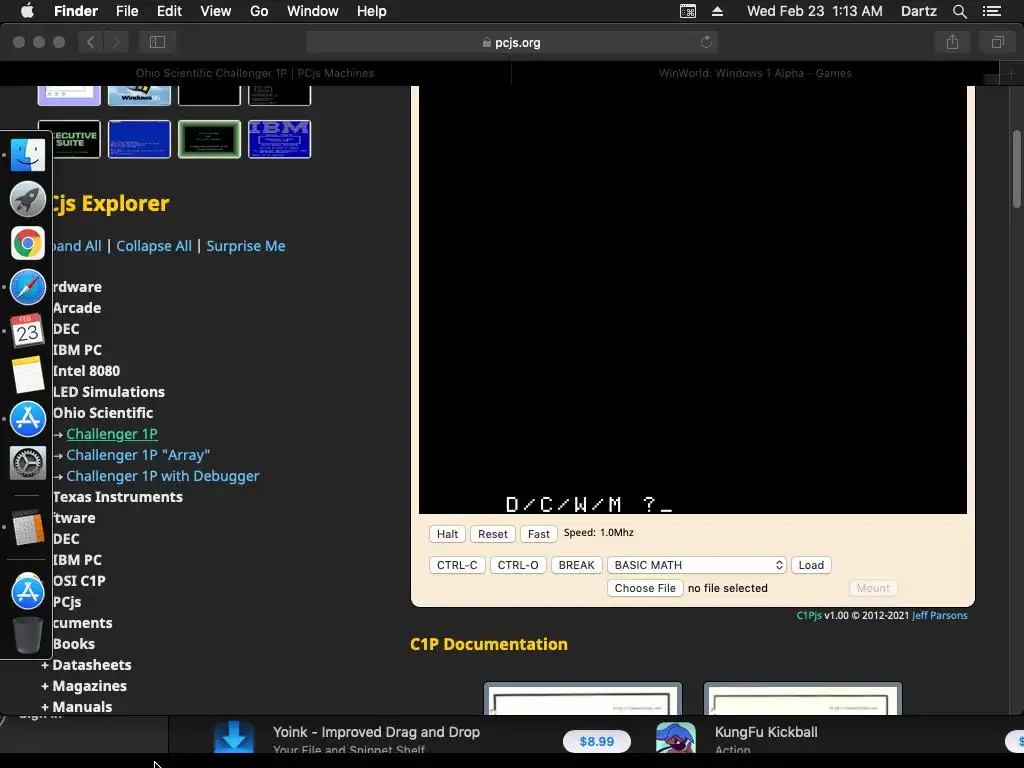Click the emulator screen D/C/W/M prompt
The height and width of the screenshot is (768, 1024).
pos(588,504)
